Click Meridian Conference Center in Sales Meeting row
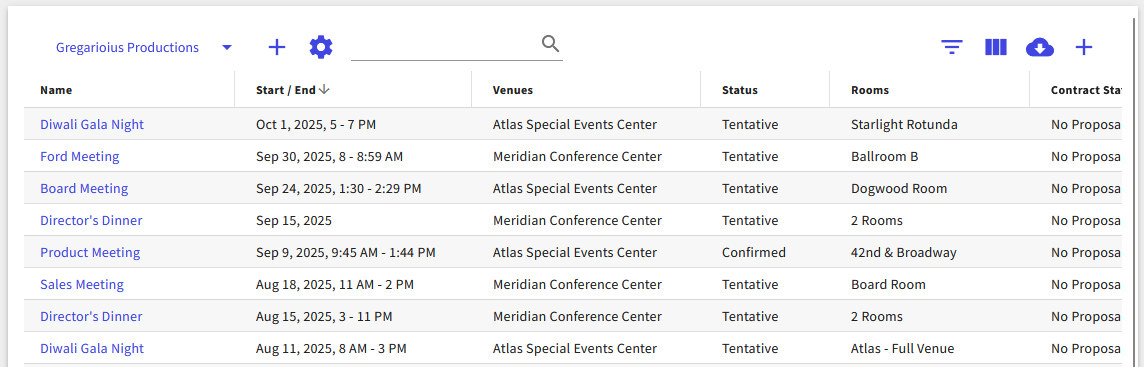Screen dimensions: 1144x367 [x=577, y=285]
